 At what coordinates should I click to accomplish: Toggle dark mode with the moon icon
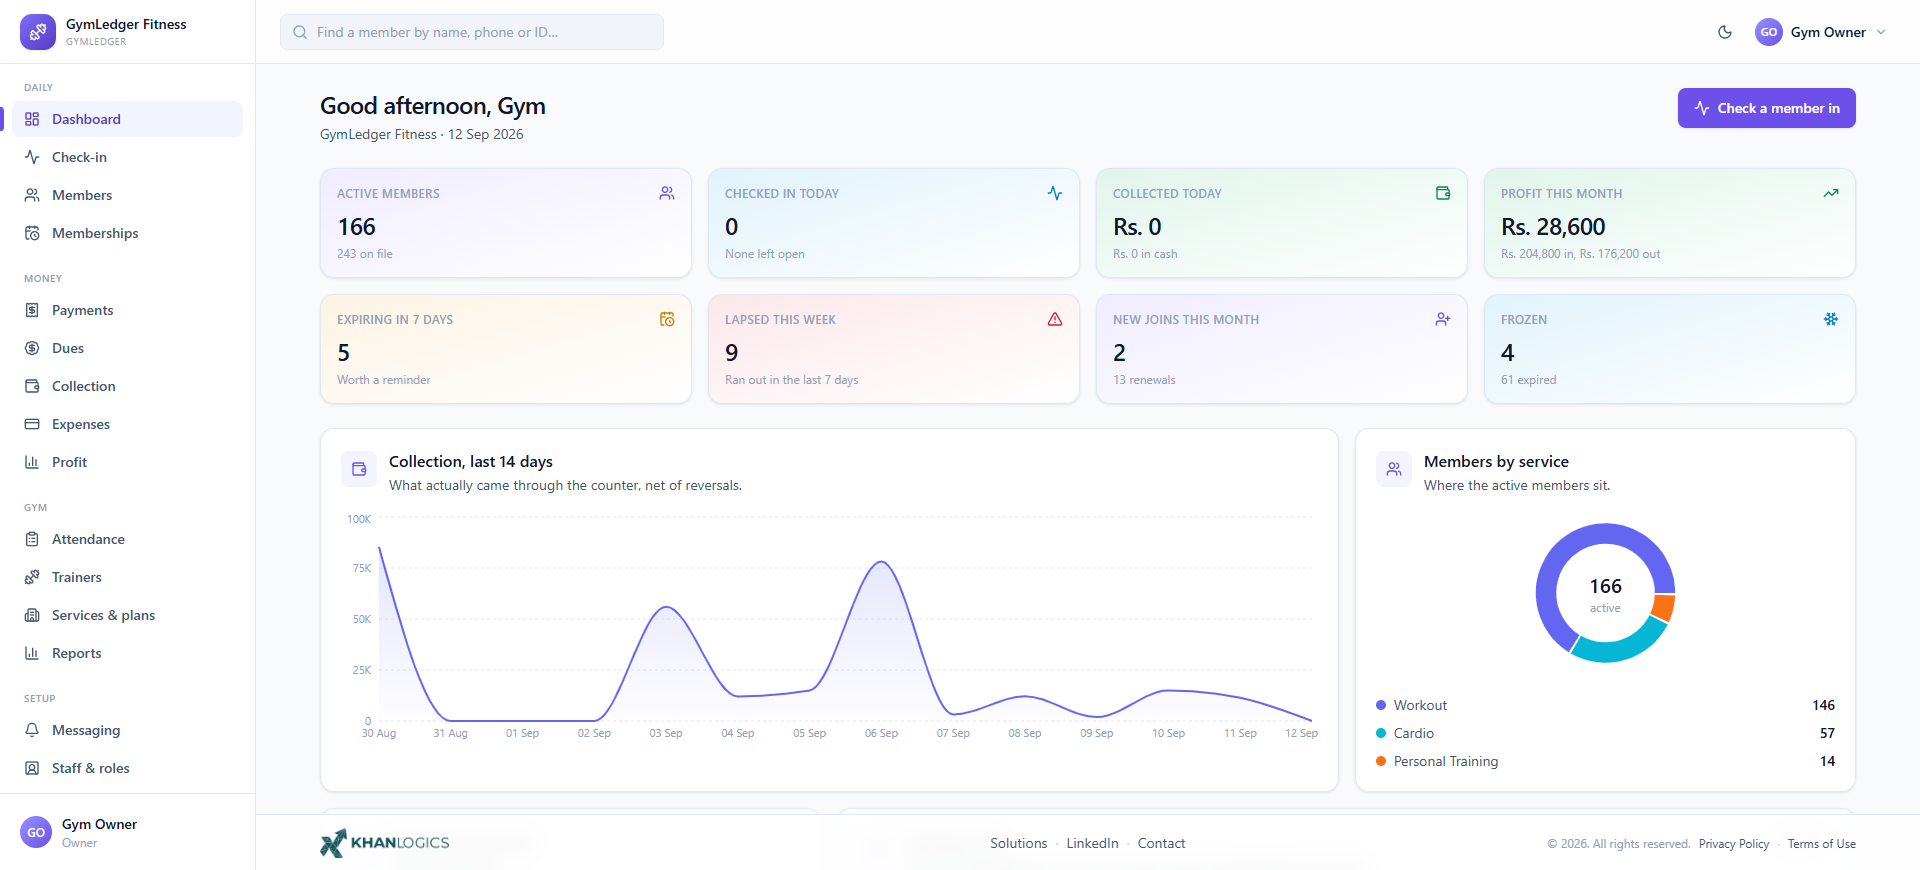(x=1725, y=32)
